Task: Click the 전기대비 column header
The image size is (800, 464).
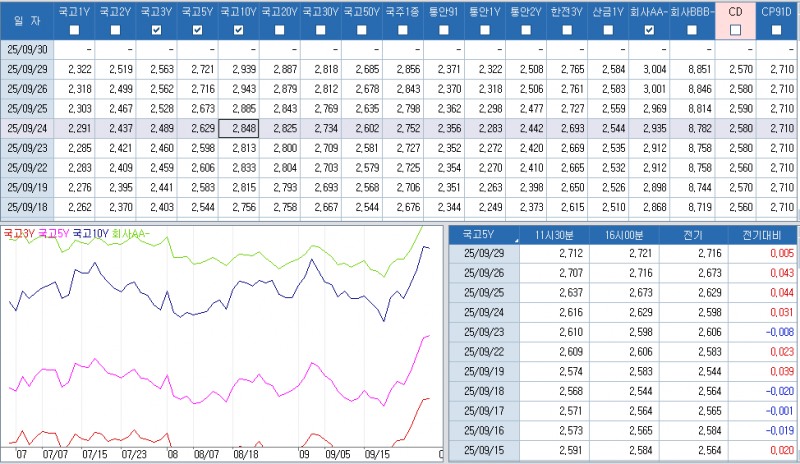Action: point(763,236)
